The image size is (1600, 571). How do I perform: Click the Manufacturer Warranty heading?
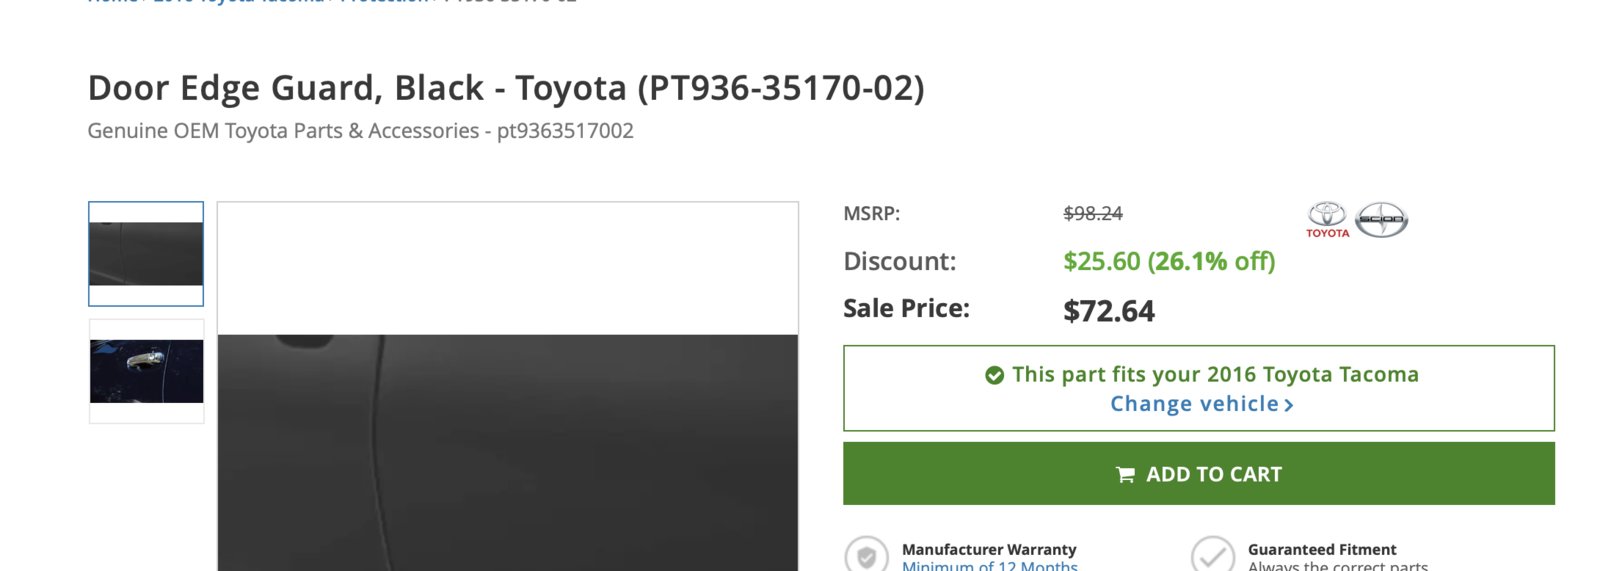click(989, 549)
